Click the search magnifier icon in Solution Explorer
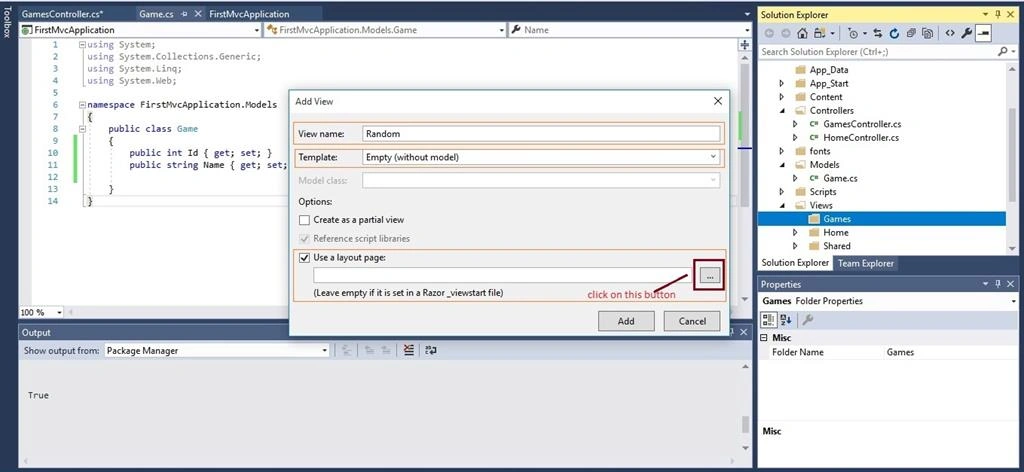This screenshot has width=1024, height=472. point(1002,51)
